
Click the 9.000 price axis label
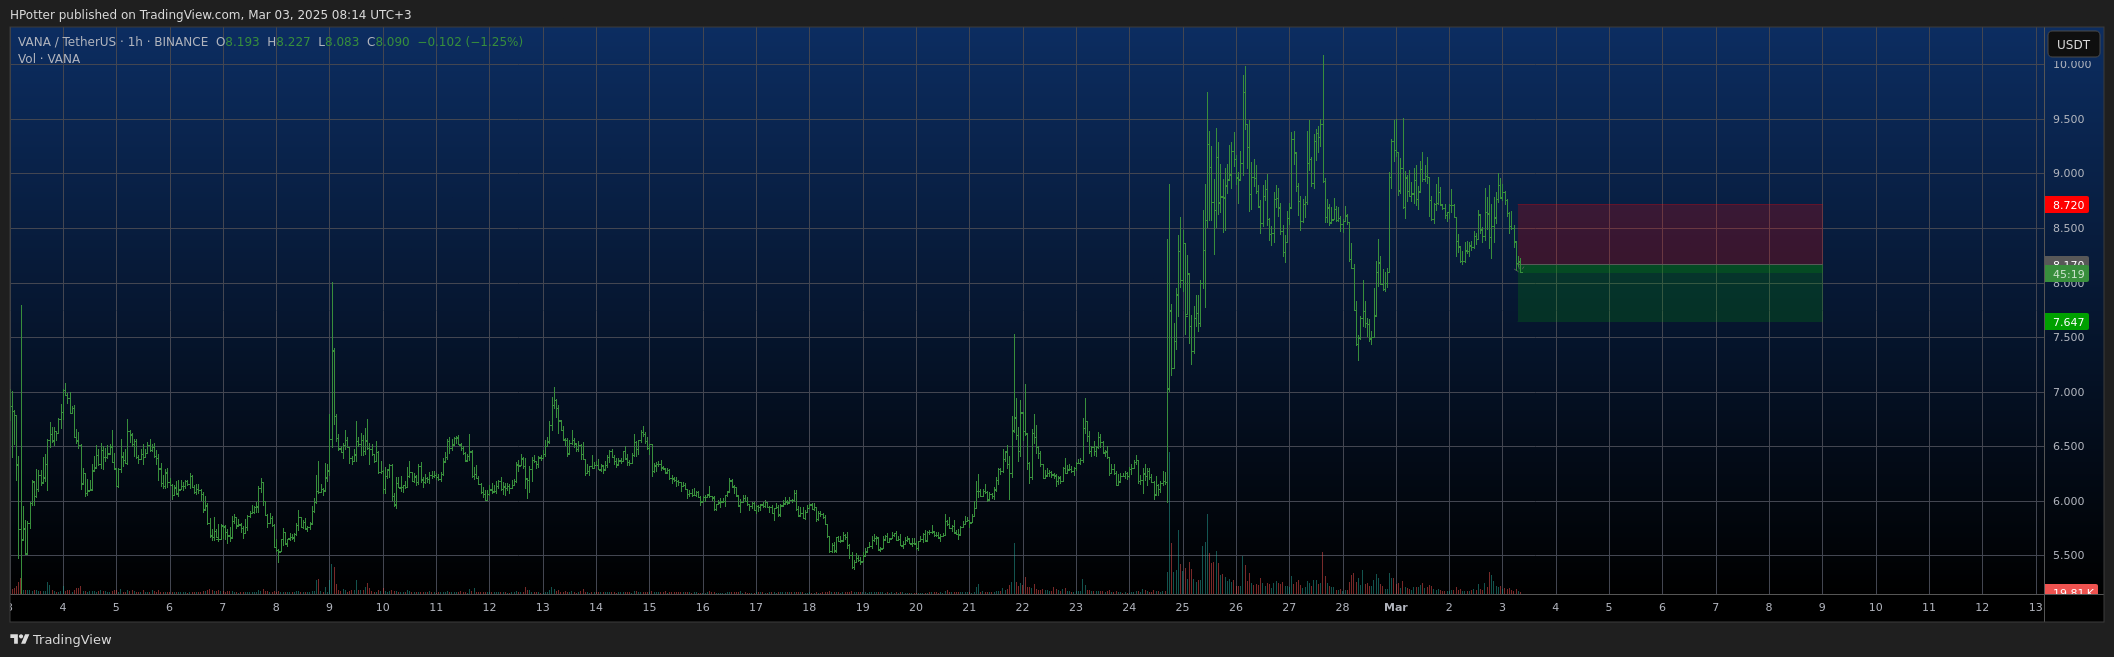pos(2068,174)
